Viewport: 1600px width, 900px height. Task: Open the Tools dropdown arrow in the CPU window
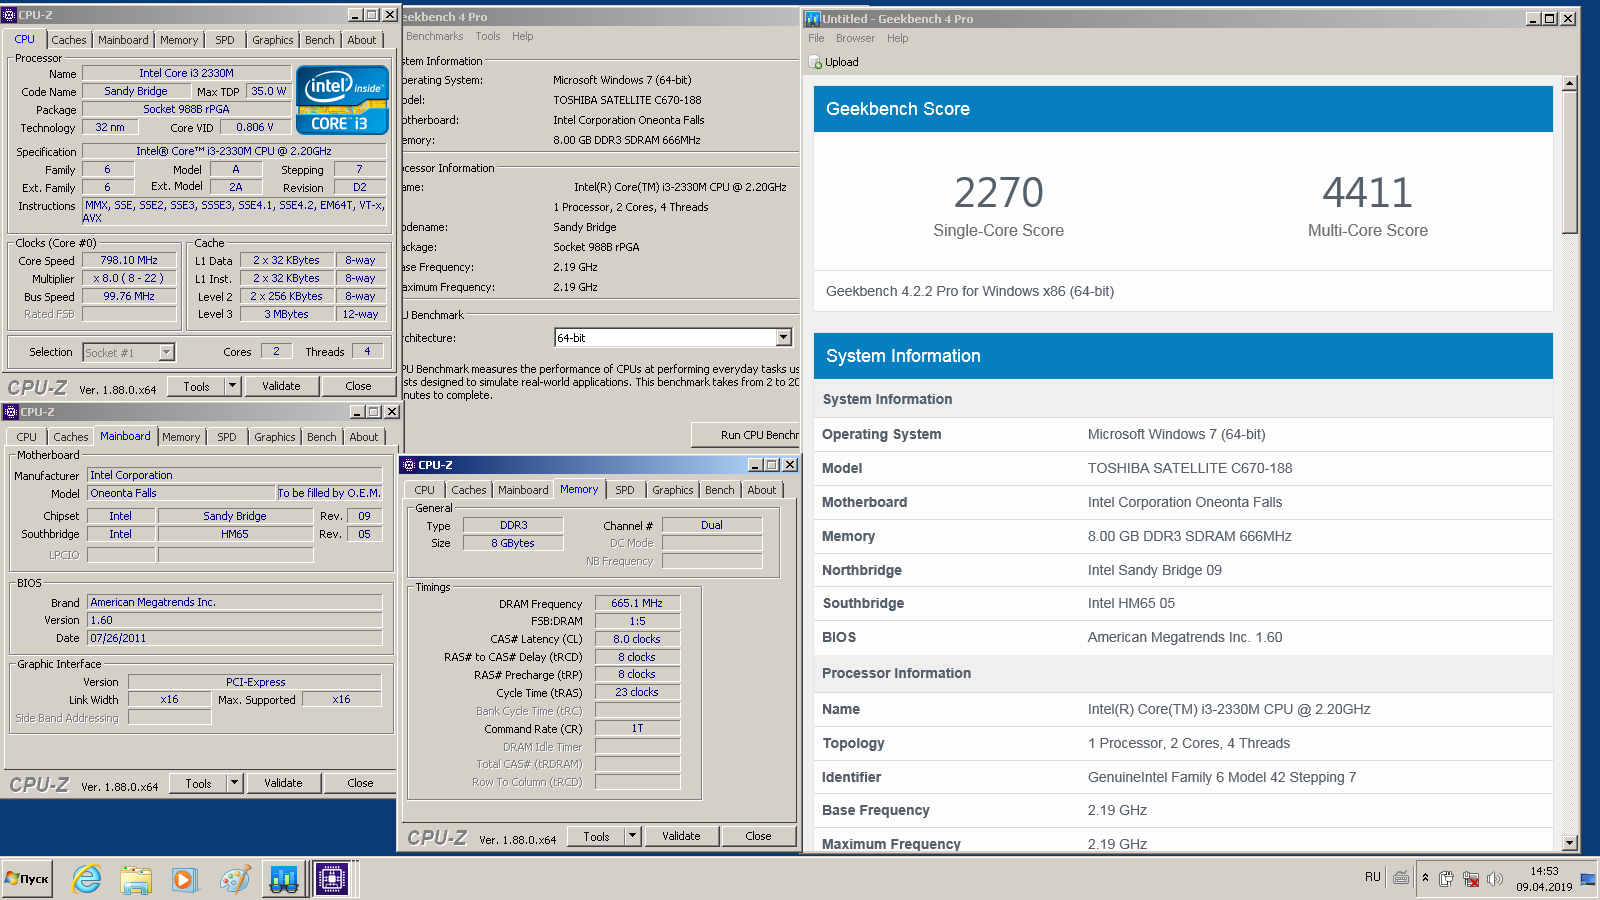tap(232, 386)
